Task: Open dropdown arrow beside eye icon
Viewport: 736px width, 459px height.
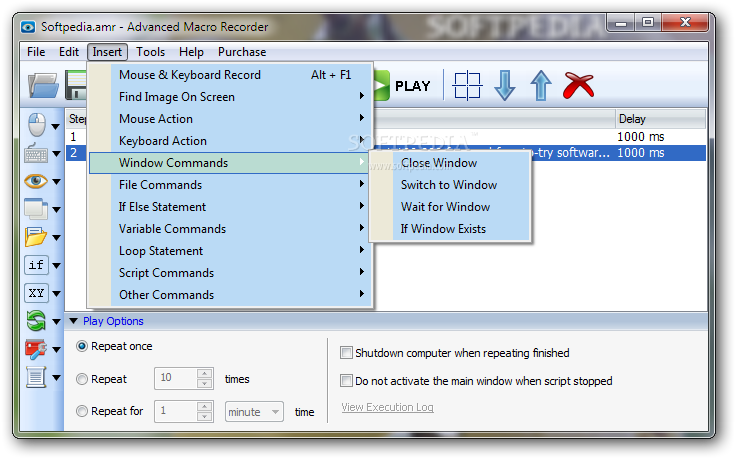Action: click(56, 182)
